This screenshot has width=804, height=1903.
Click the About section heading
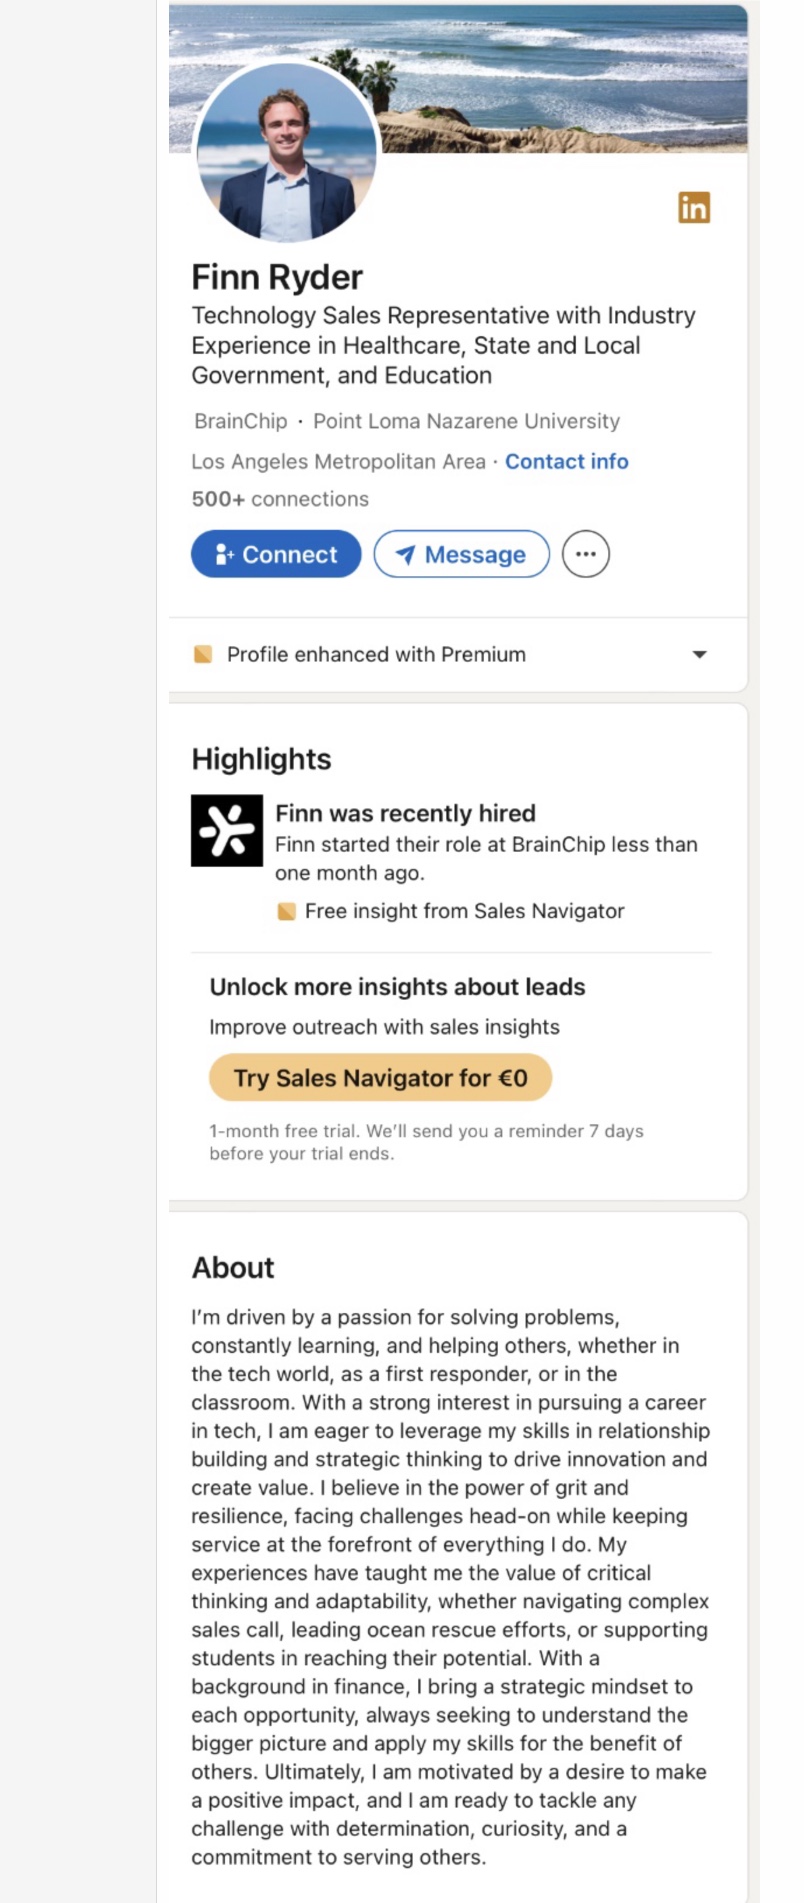(x=233, y=1267)
